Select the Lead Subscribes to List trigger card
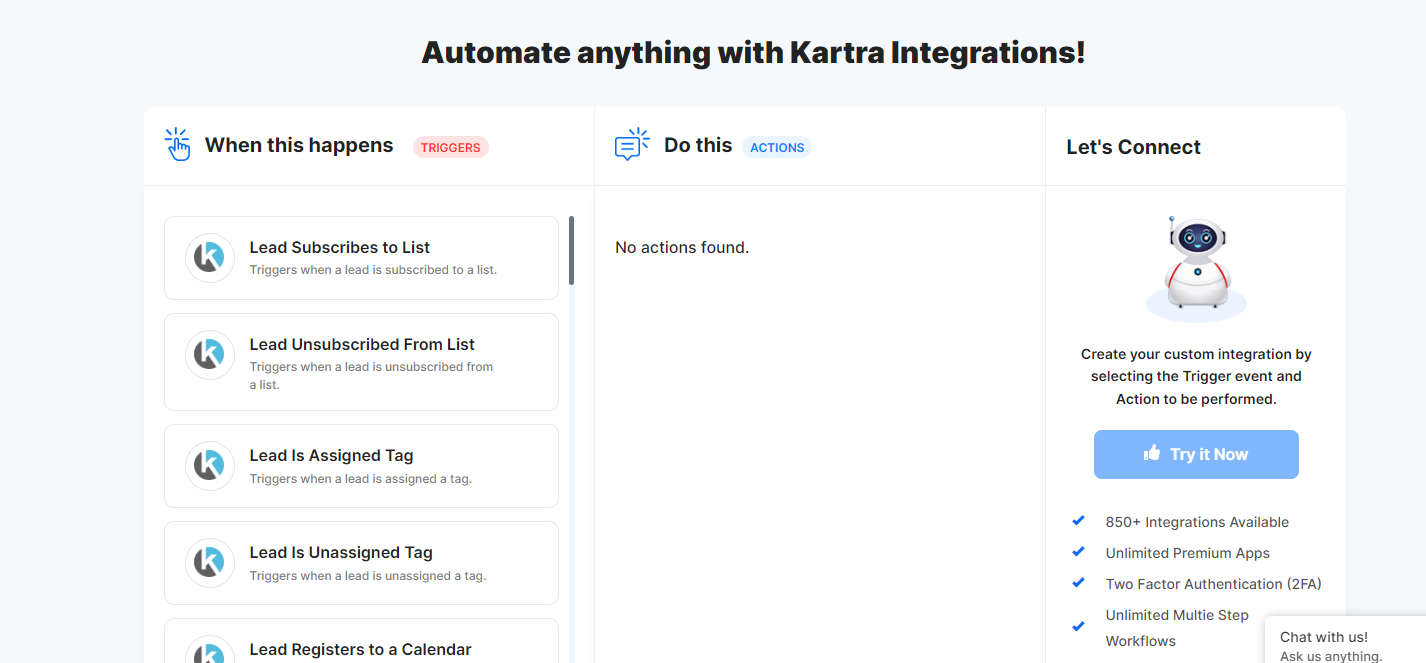The height and width of the screenshot is (663, 1426). point(361,258)
